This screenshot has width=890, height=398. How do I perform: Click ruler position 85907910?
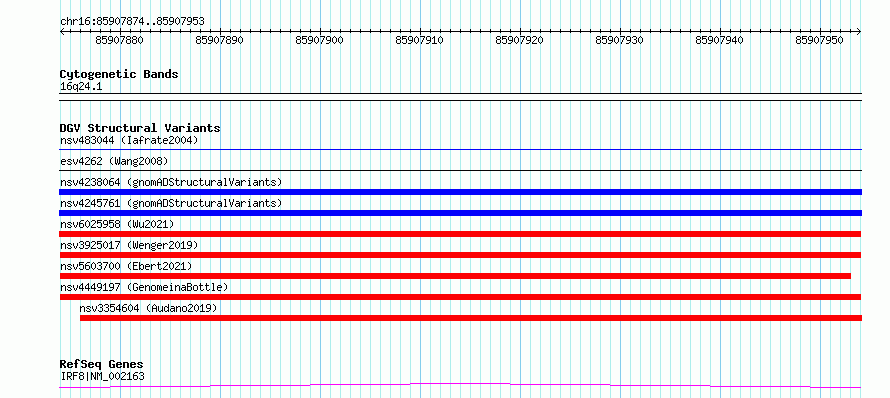(x=419, y=40)
